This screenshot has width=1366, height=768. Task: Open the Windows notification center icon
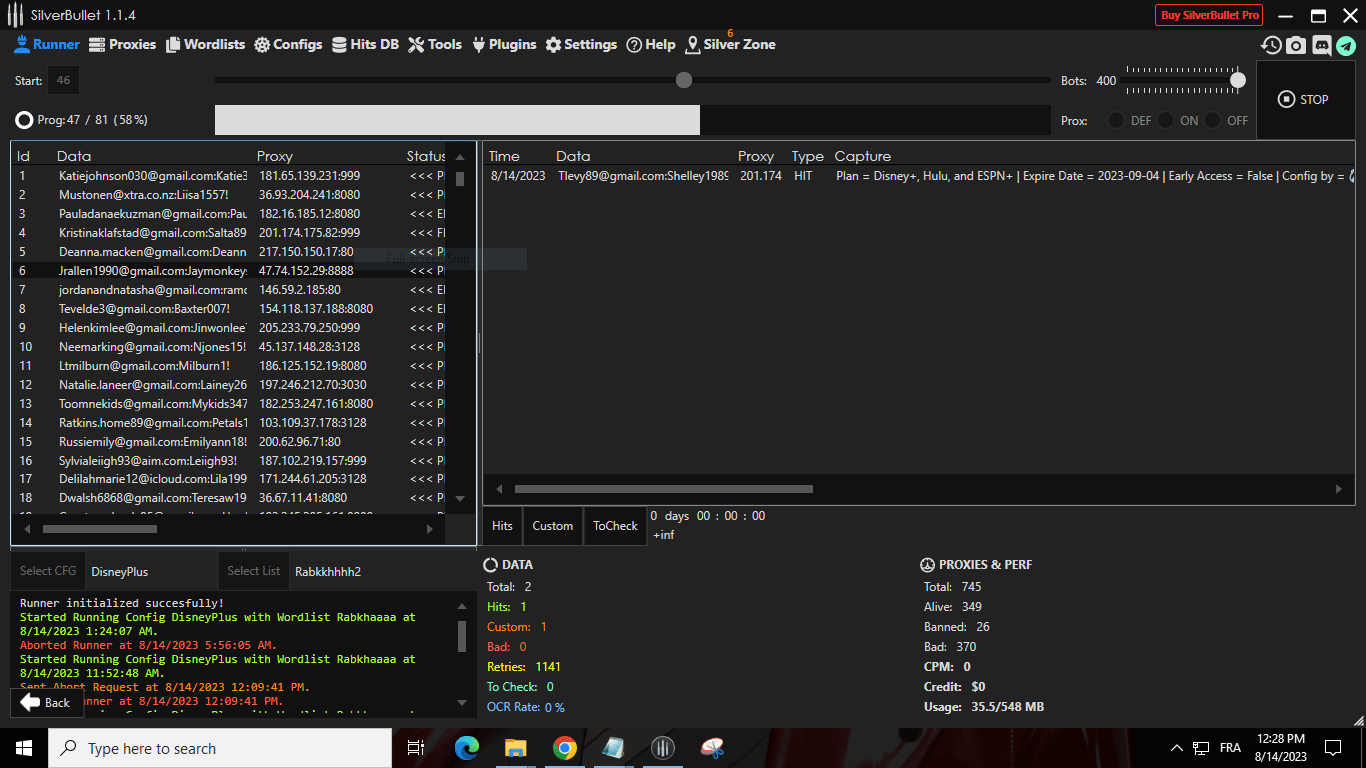(x=1333, y=748)
